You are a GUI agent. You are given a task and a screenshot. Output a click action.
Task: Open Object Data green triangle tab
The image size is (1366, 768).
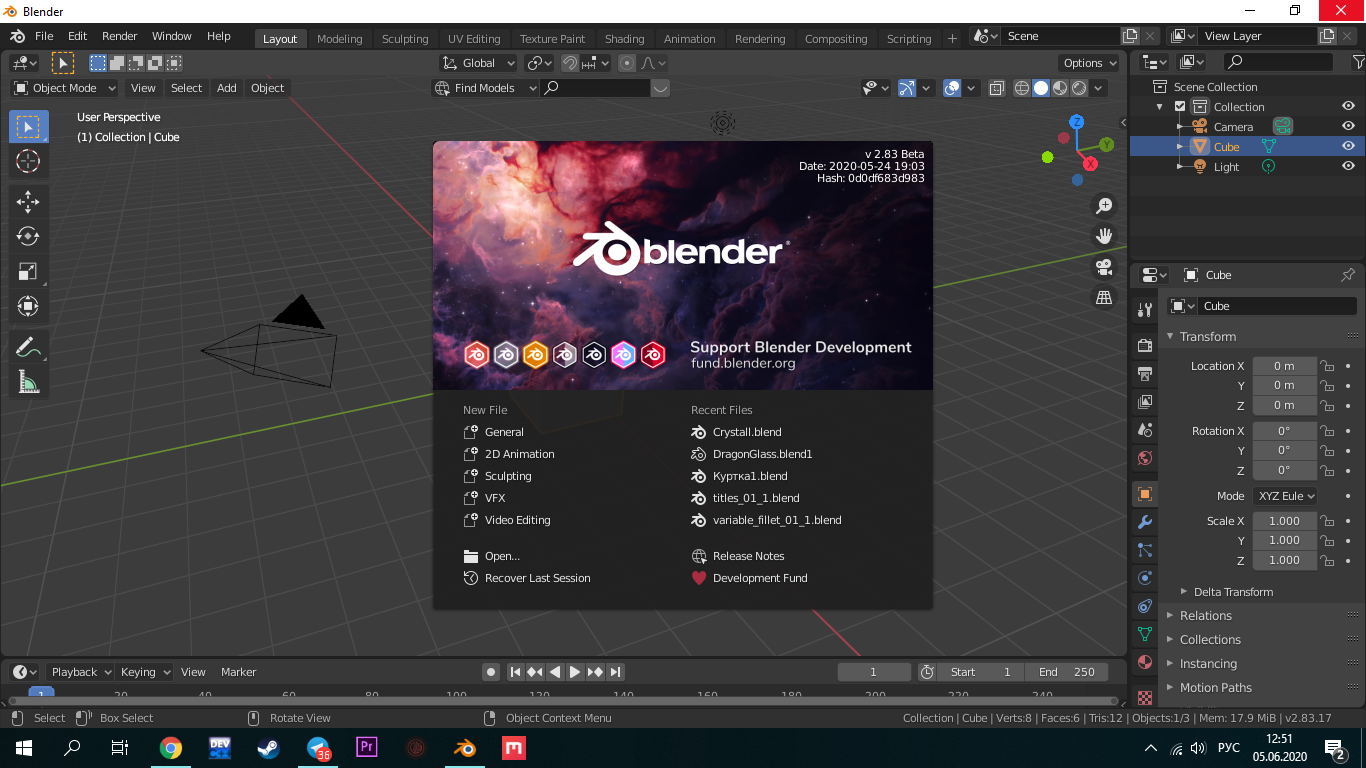1145,634
